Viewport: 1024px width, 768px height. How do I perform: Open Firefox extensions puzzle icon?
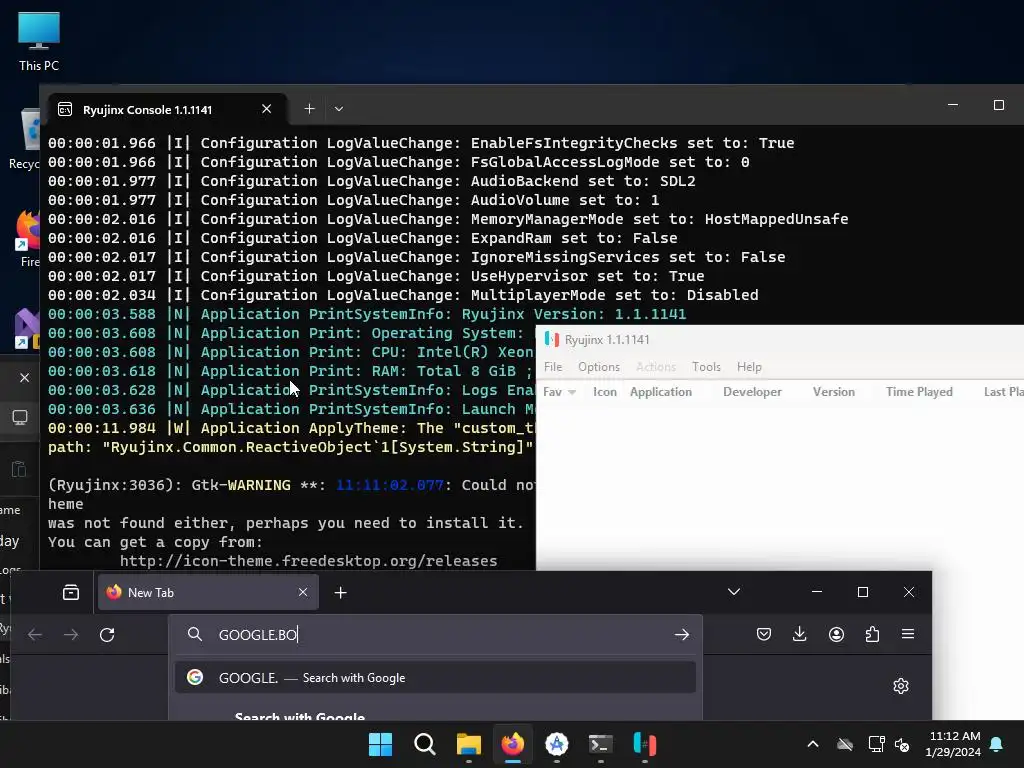pos(872,634)
